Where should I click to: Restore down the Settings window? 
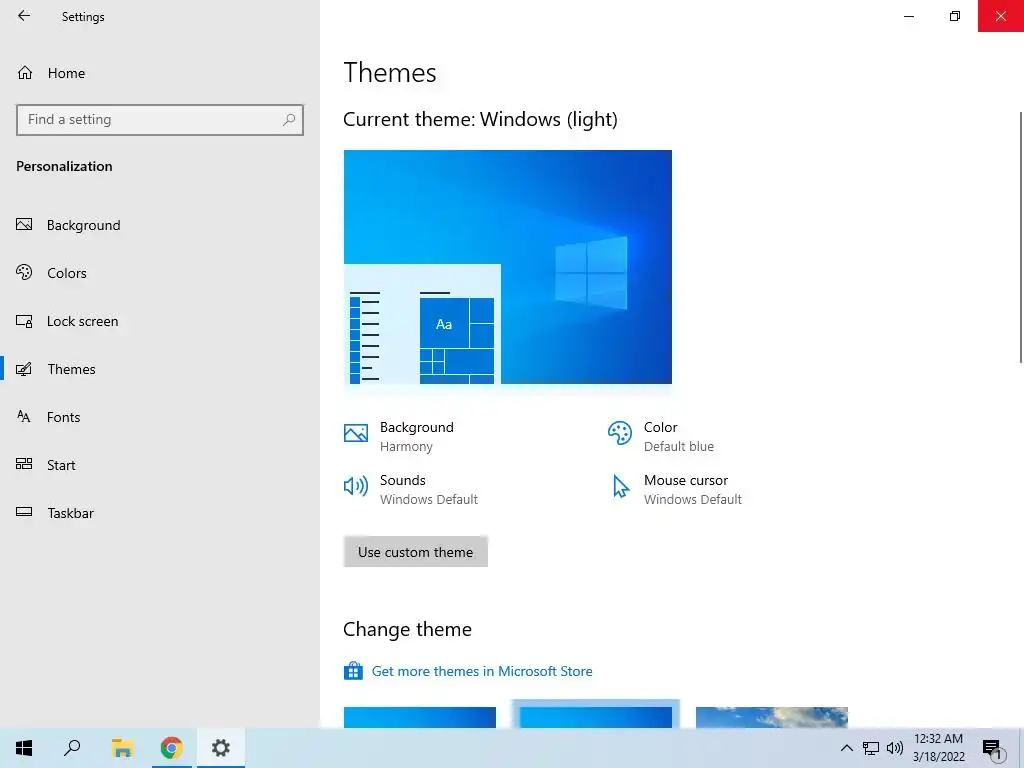(955, 16)
